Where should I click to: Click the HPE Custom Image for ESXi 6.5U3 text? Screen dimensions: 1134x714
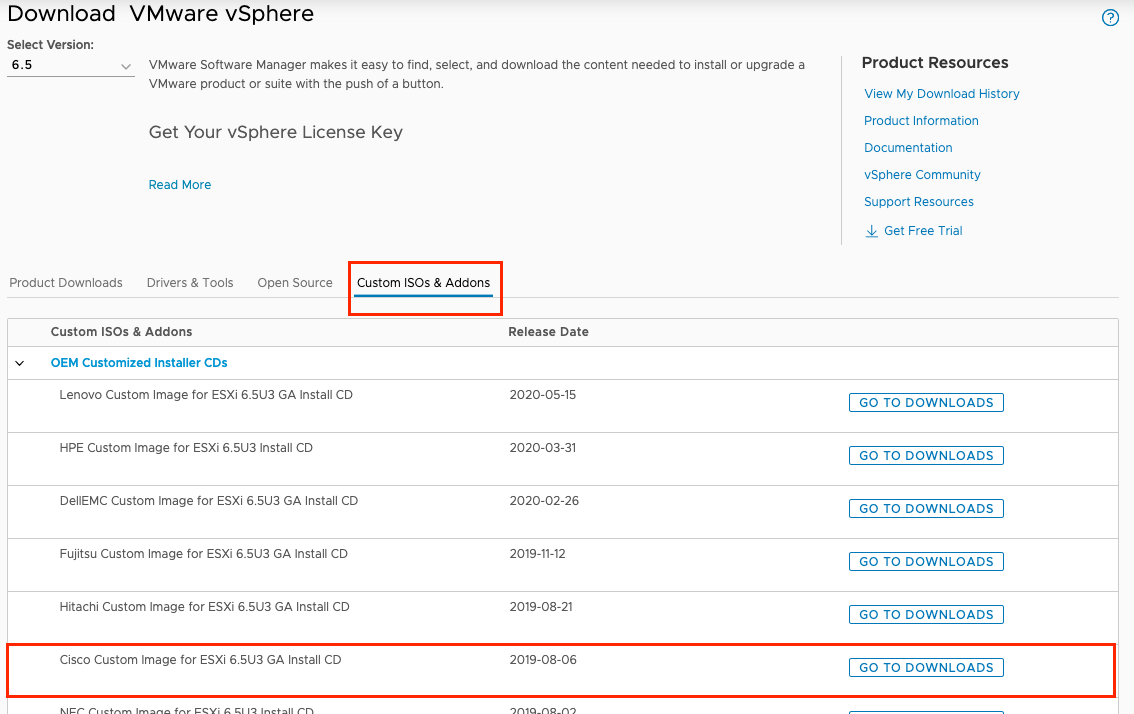pyautogui.click(x=186, y=448)
